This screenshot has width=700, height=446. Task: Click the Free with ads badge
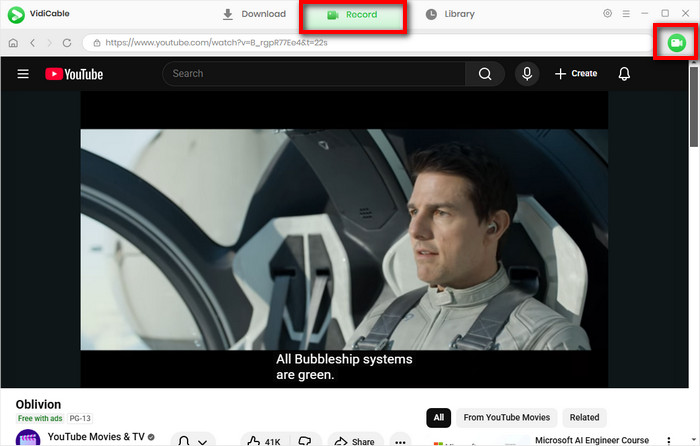(40, 418)
